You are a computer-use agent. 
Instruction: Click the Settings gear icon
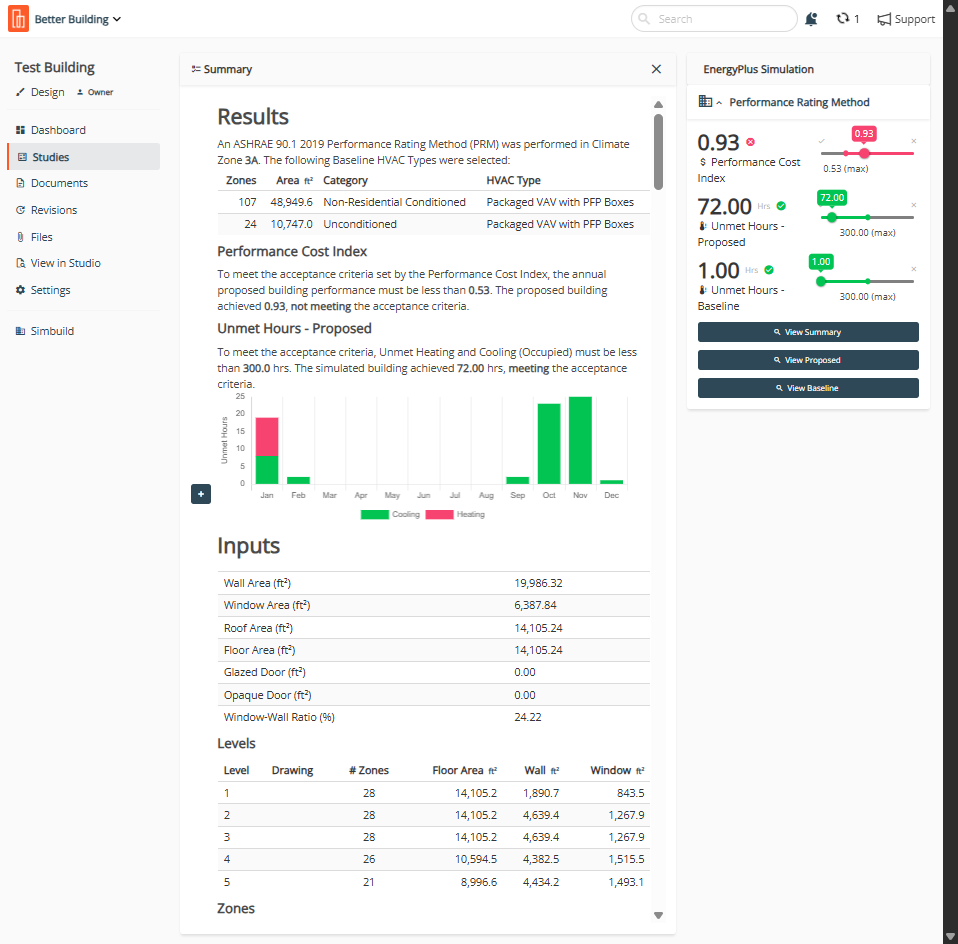20,290
